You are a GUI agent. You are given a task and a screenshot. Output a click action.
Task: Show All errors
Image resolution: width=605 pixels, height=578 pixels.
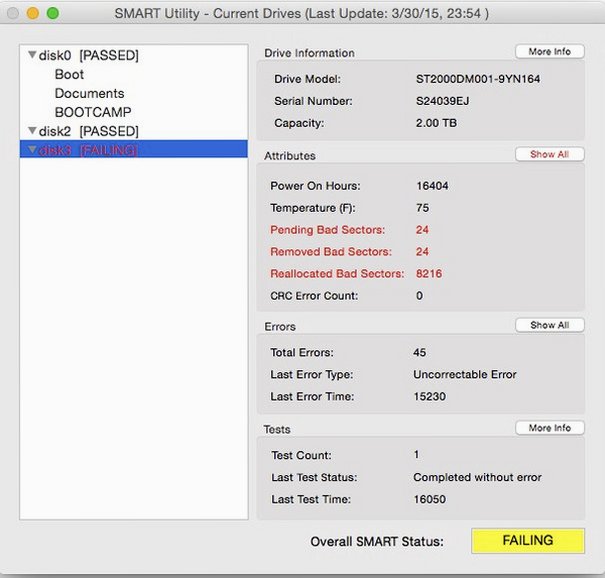549,325
